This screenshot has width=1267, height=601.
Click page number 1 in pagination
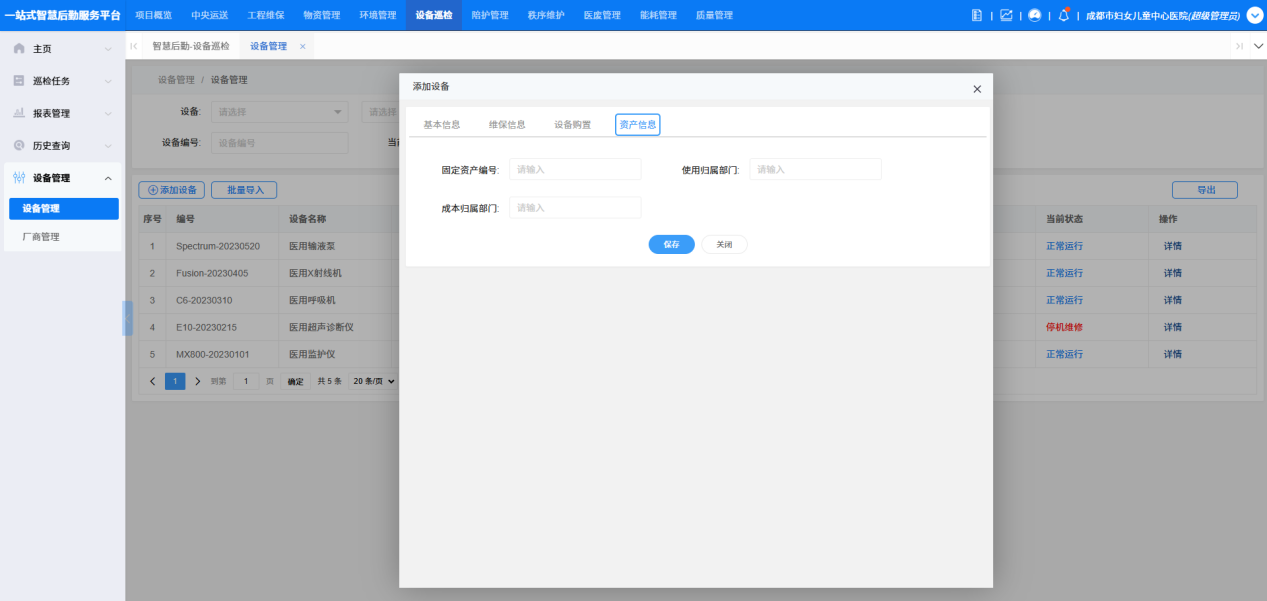(x=175, y=381)
